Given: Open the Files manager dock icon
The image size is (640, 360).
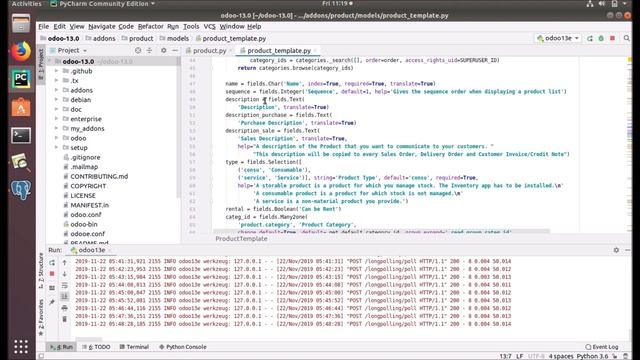Looking at the screenshot, I should [21, 24].
